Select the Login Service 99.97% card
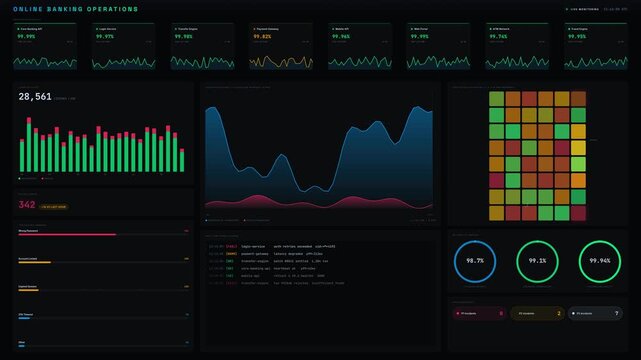 click(x=123, y=47)
